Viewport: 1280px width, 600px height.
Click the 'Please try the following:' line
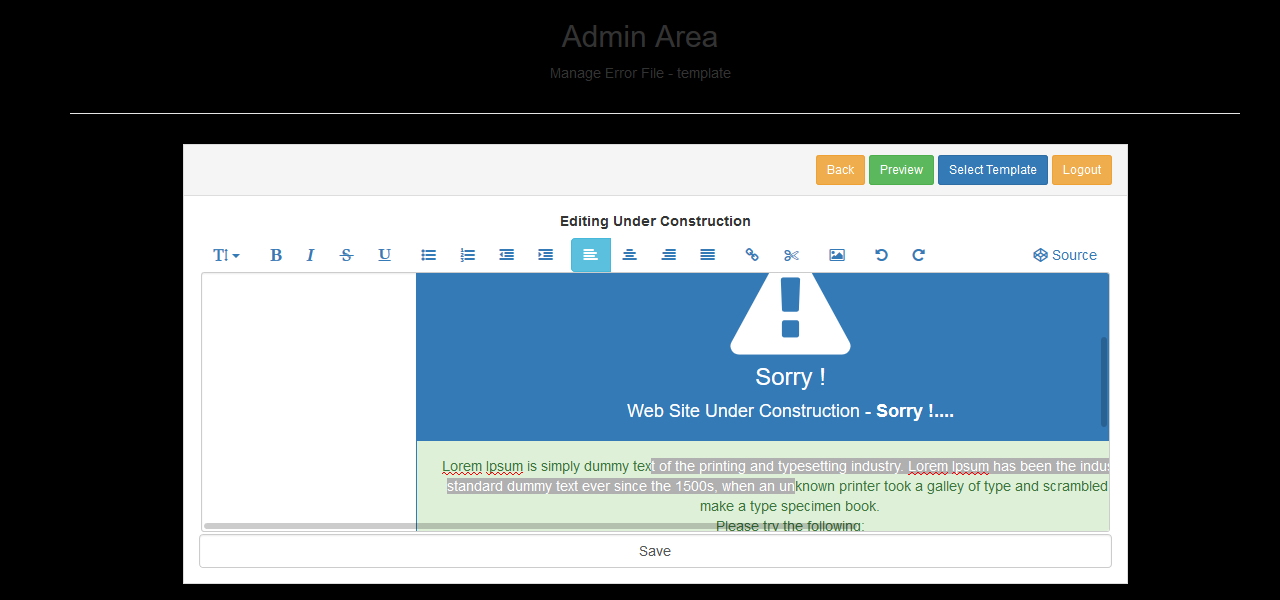[x=790, y=526]
